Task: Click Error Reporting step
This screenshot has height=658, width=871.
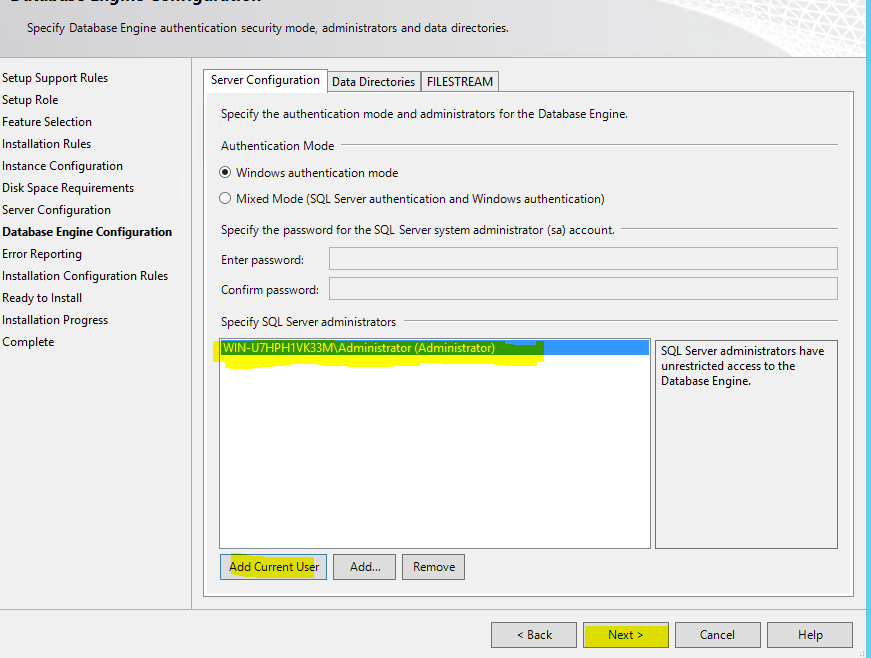Action: (x=42, y=254)
